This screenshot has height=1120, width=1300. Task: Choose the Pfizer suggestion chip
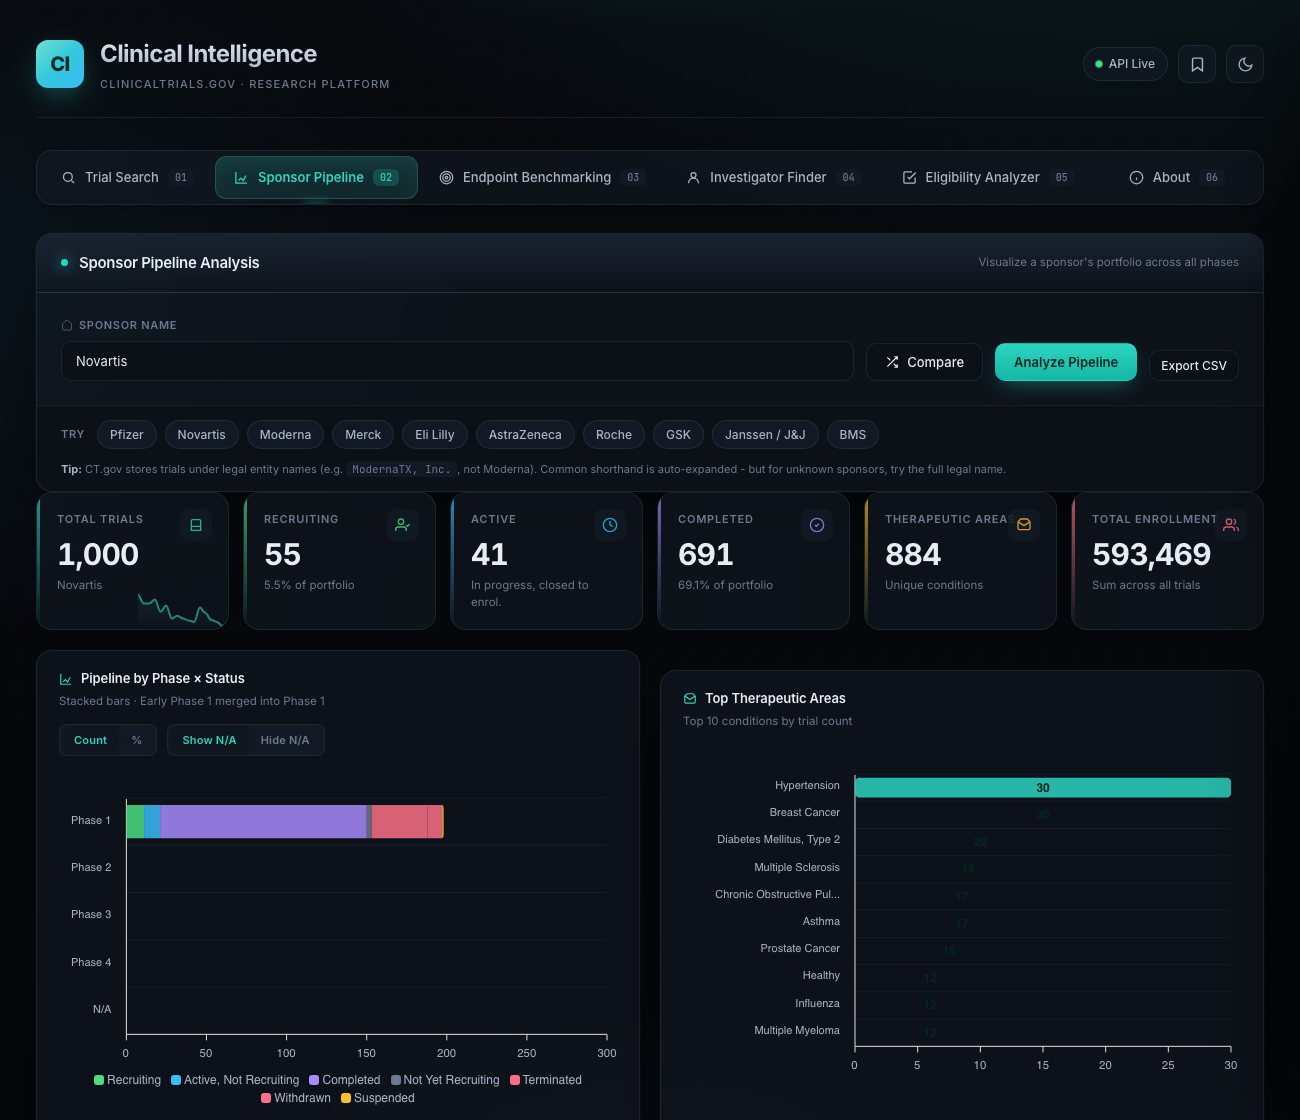click(x=127, y=435)
